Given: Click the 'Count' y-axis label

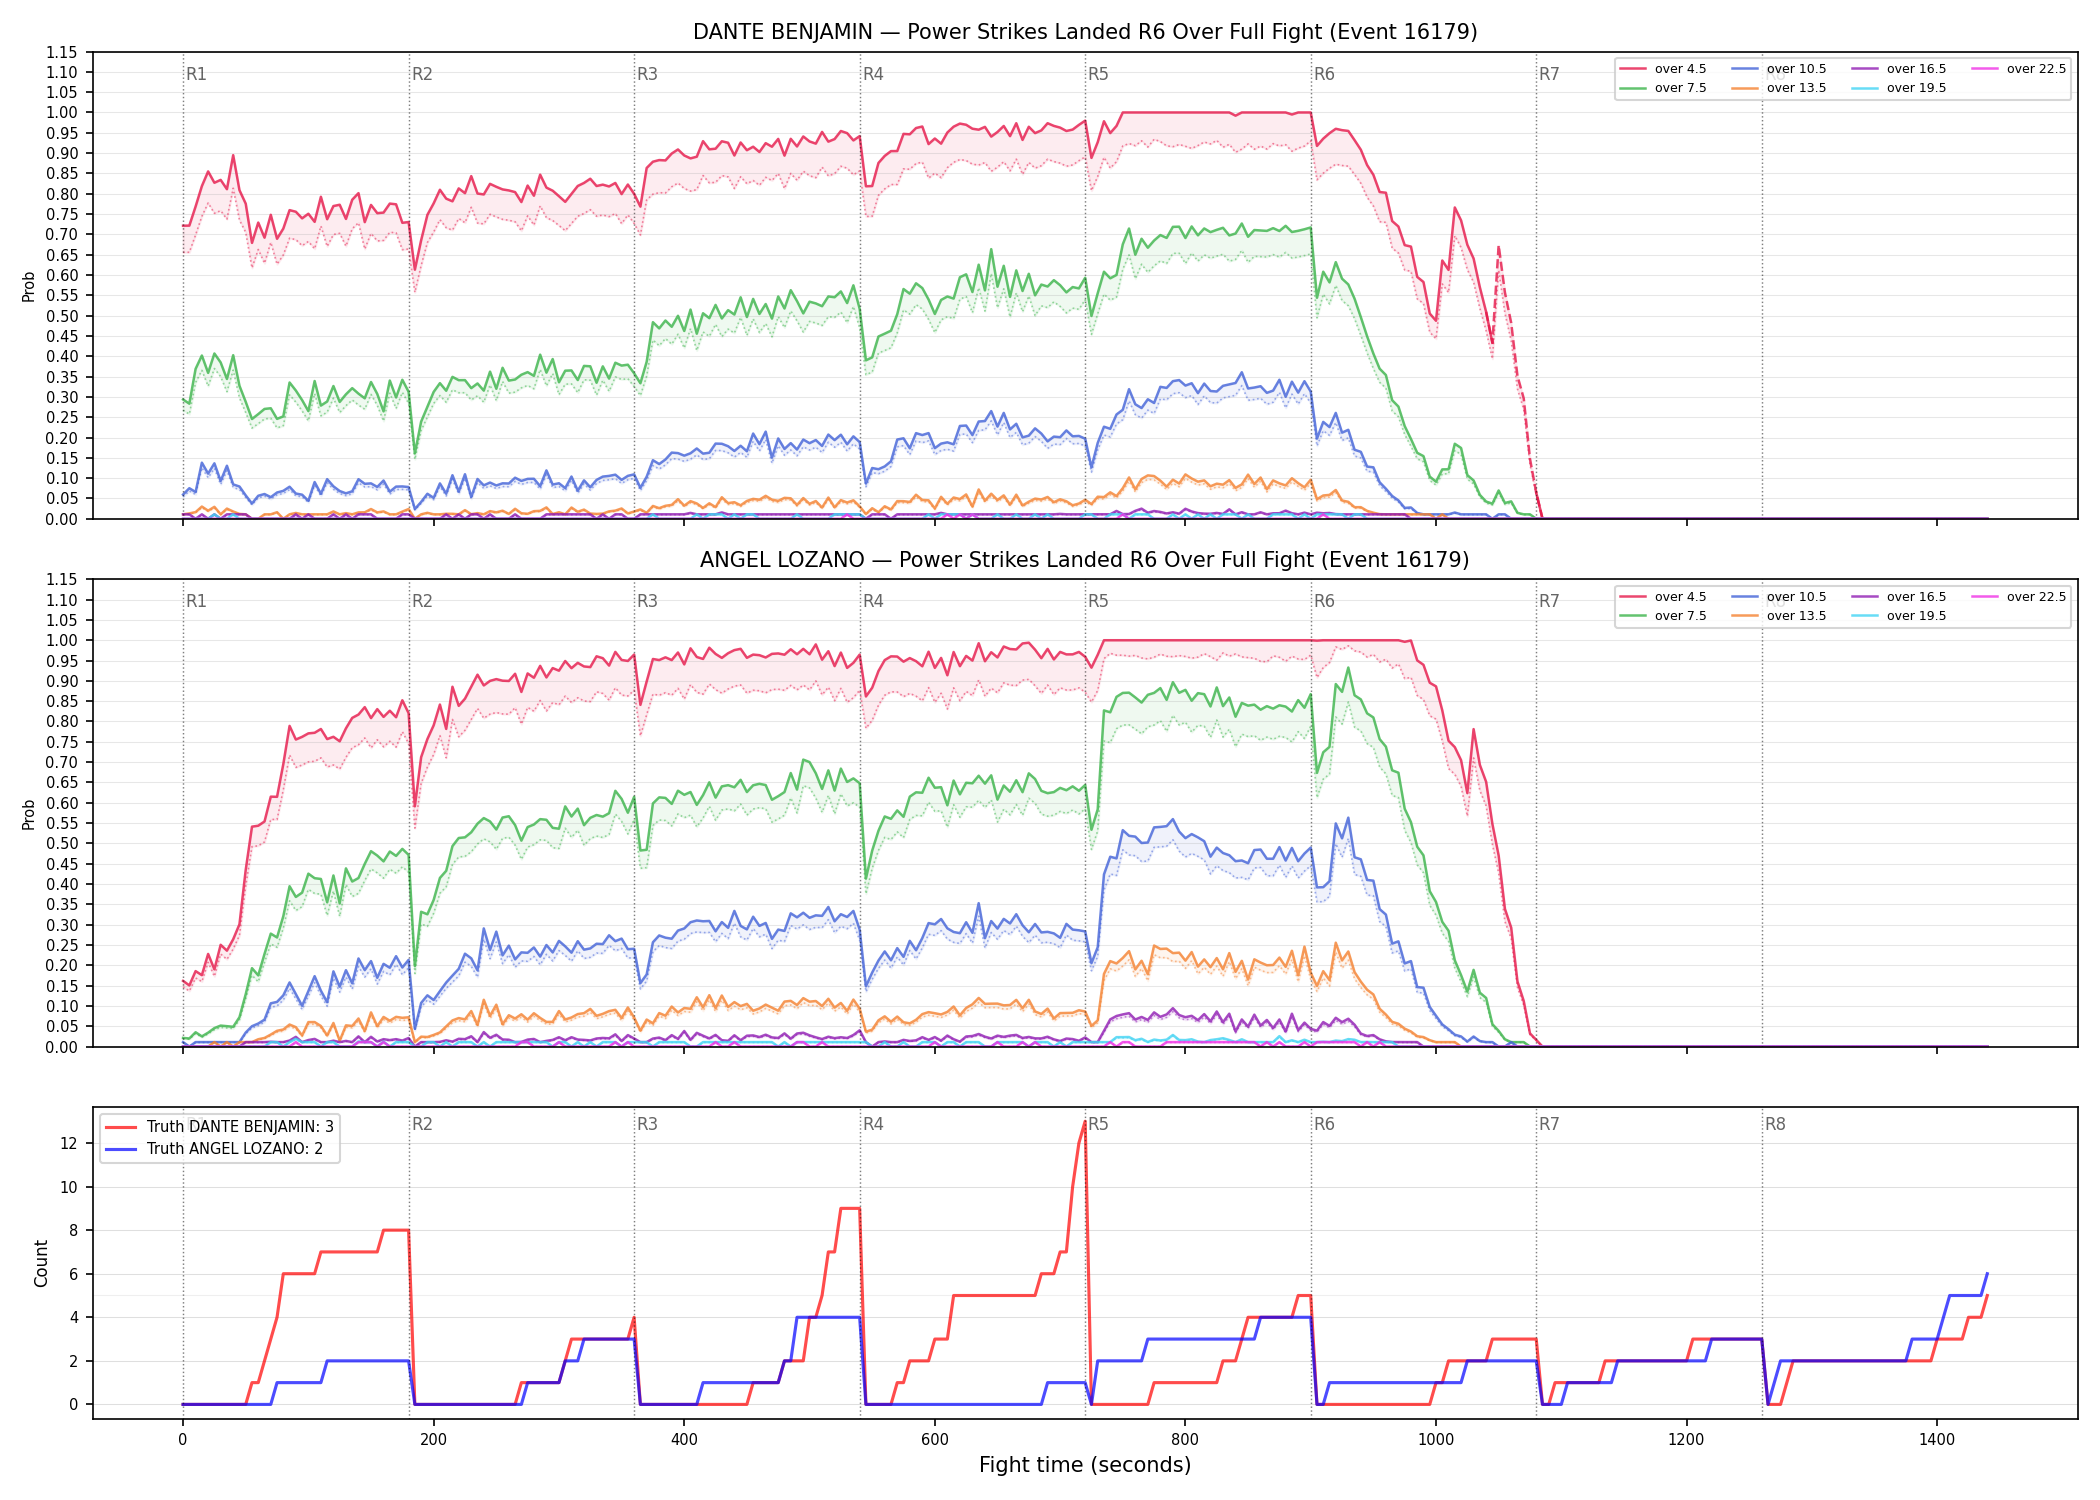Looking at the screenshot, I should coord(41,1263).
